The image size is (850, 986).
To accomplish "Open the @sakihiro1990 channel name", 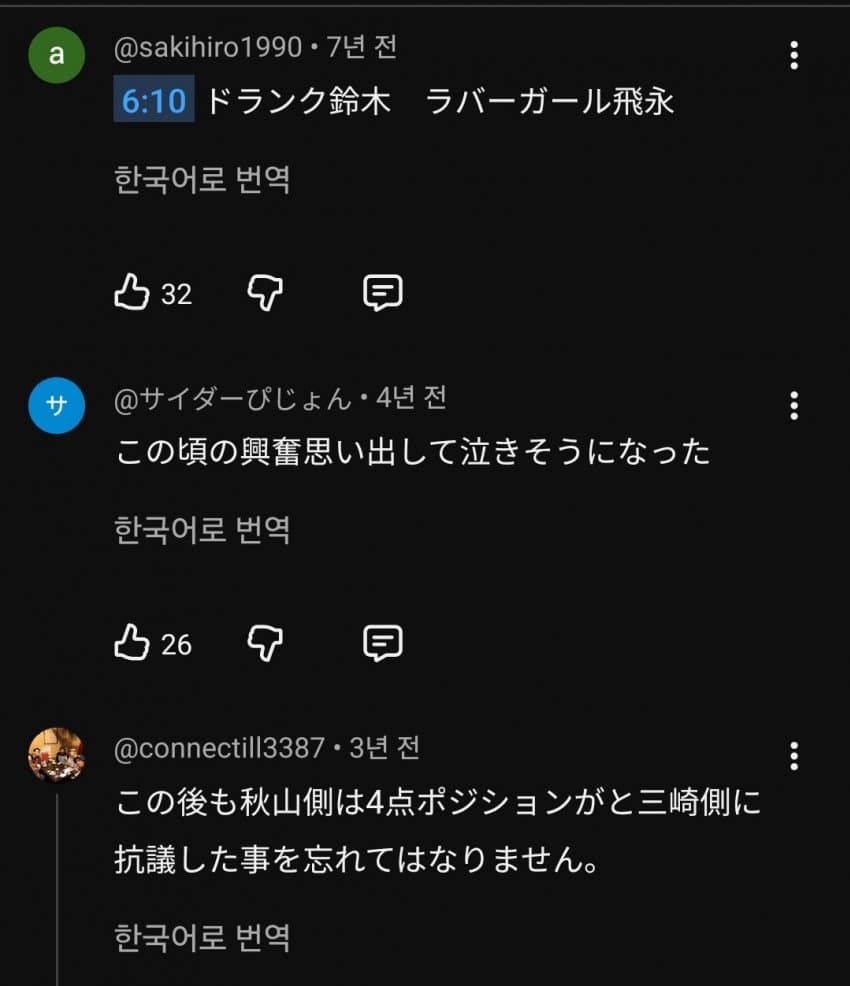I will tap(208, 47).
